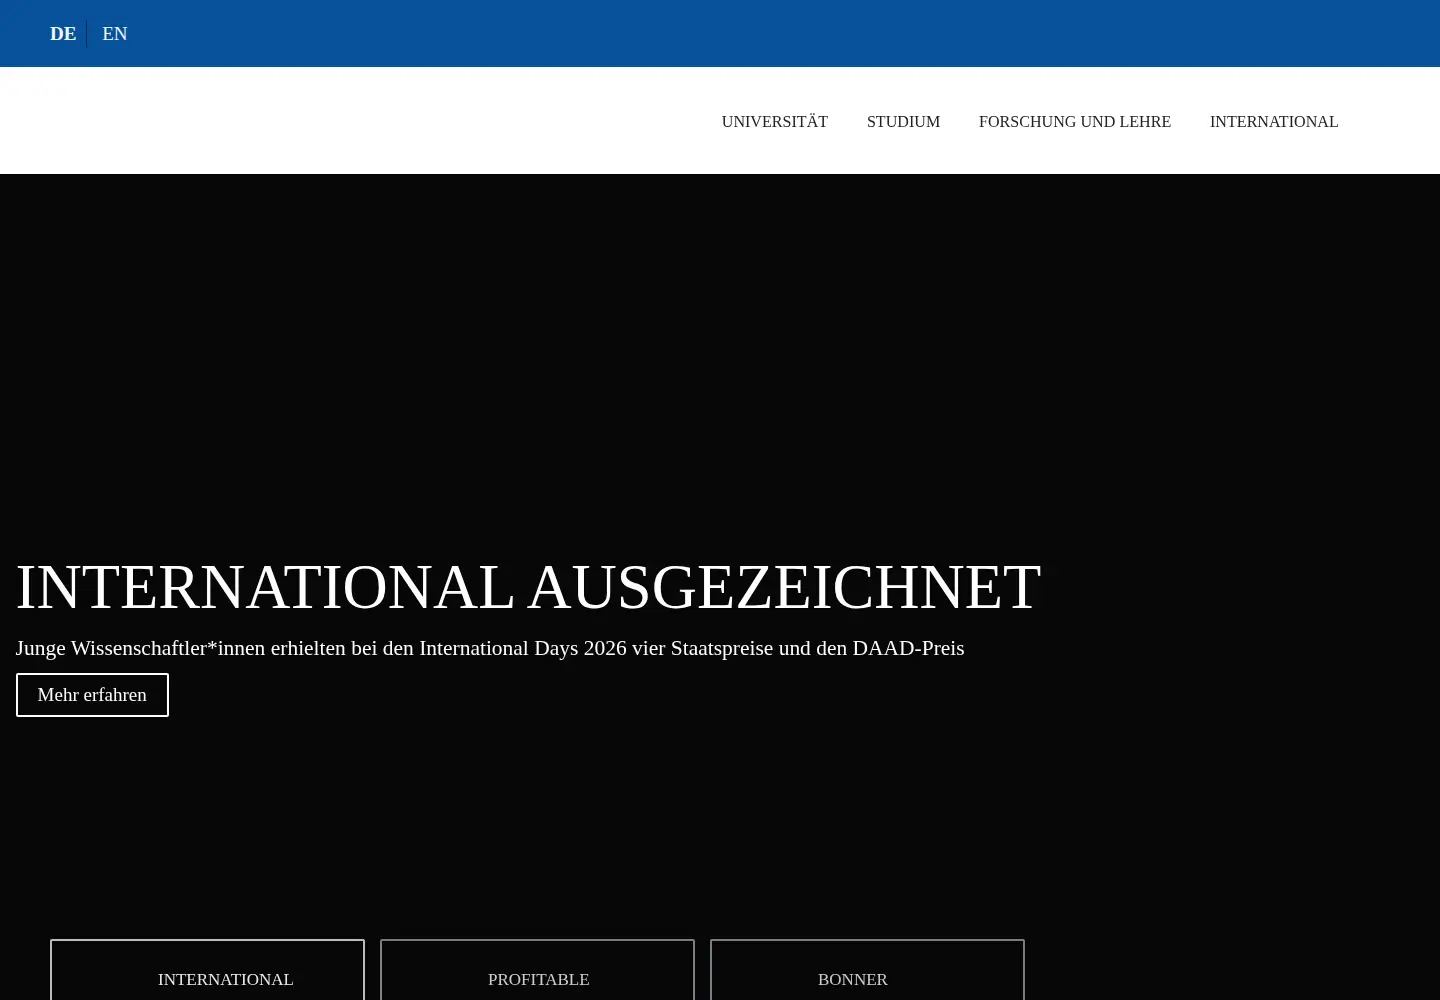Select the BONNER slide tab
The height and width of the screenshot is (1000, 1440).
[867, 970]
